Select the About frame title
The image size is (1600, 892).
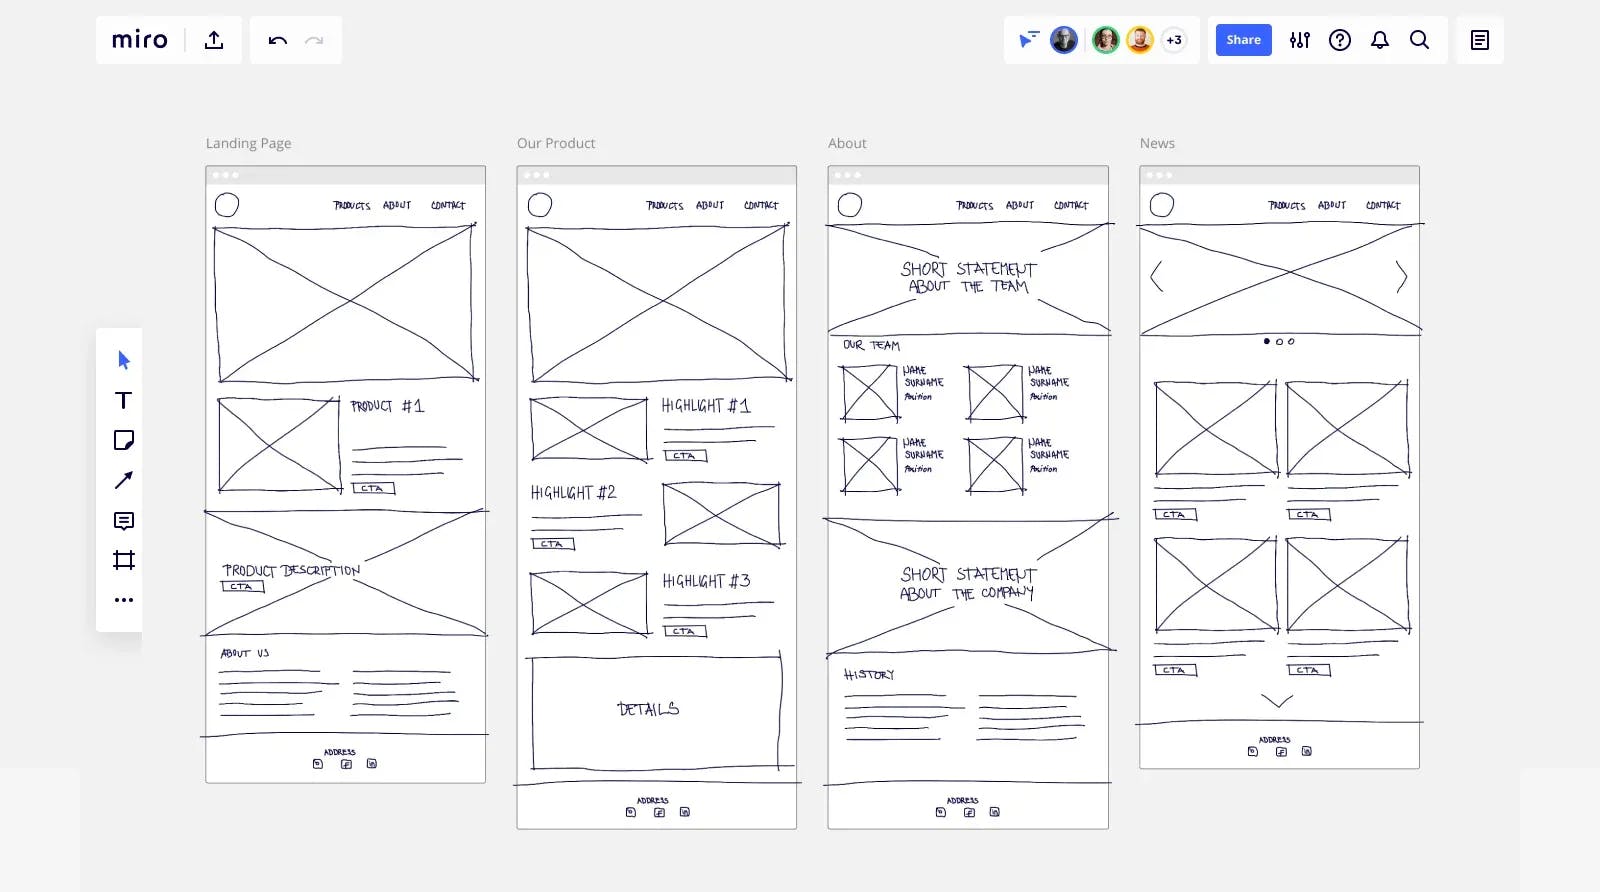pyautogui.click(x=847, y=143)
